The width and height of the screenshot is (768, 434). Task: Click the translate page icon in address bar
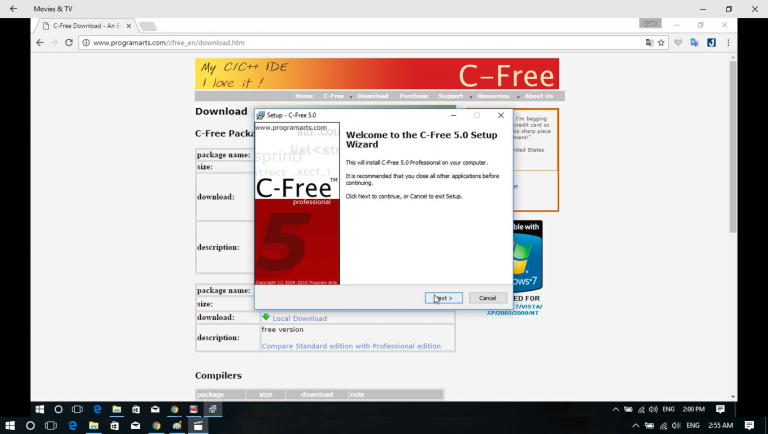click(x=649, y=43)
